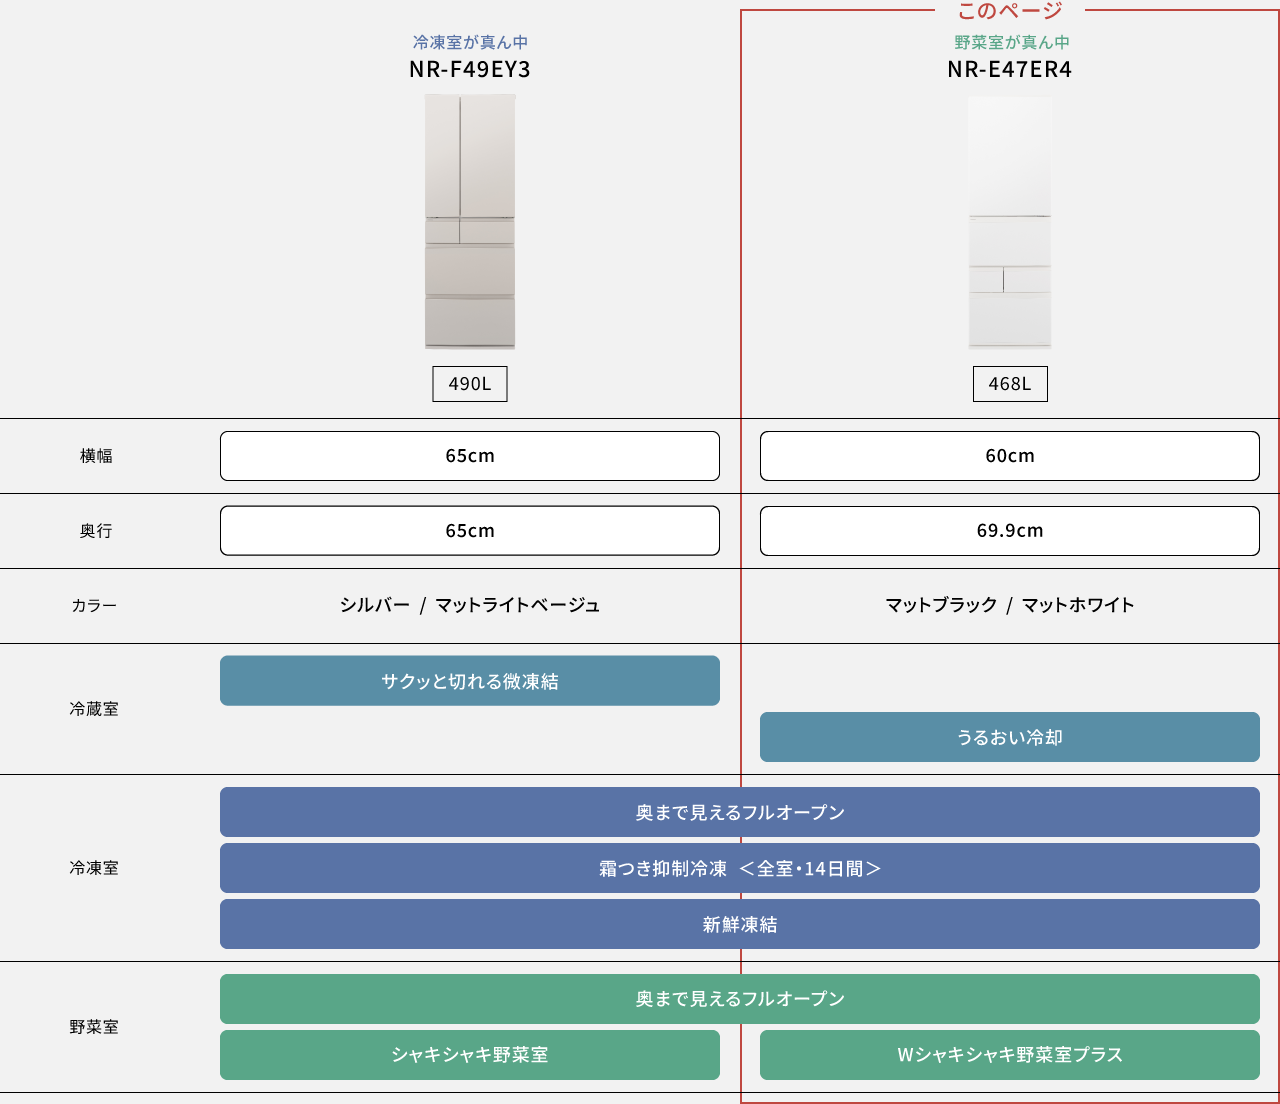
Task: Open the NR-E47ER4 refrigerator product image
Action: point(1010,222)
